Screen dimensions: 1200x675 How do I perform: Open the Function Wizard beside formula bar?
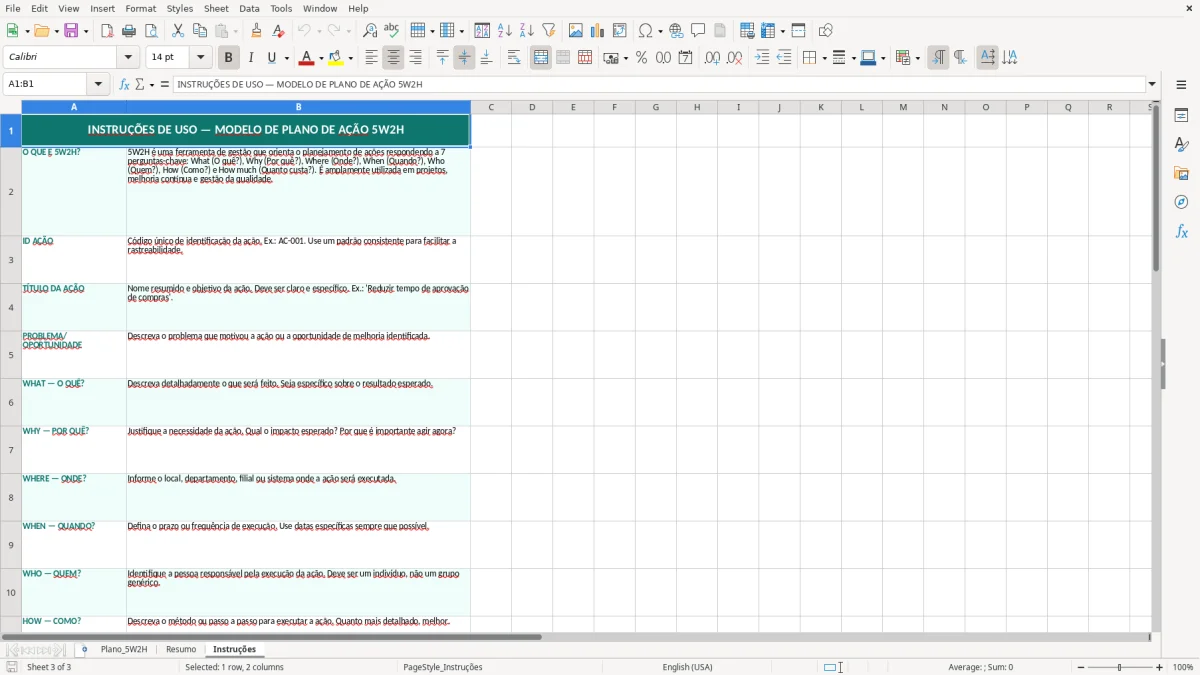point(125,85)
